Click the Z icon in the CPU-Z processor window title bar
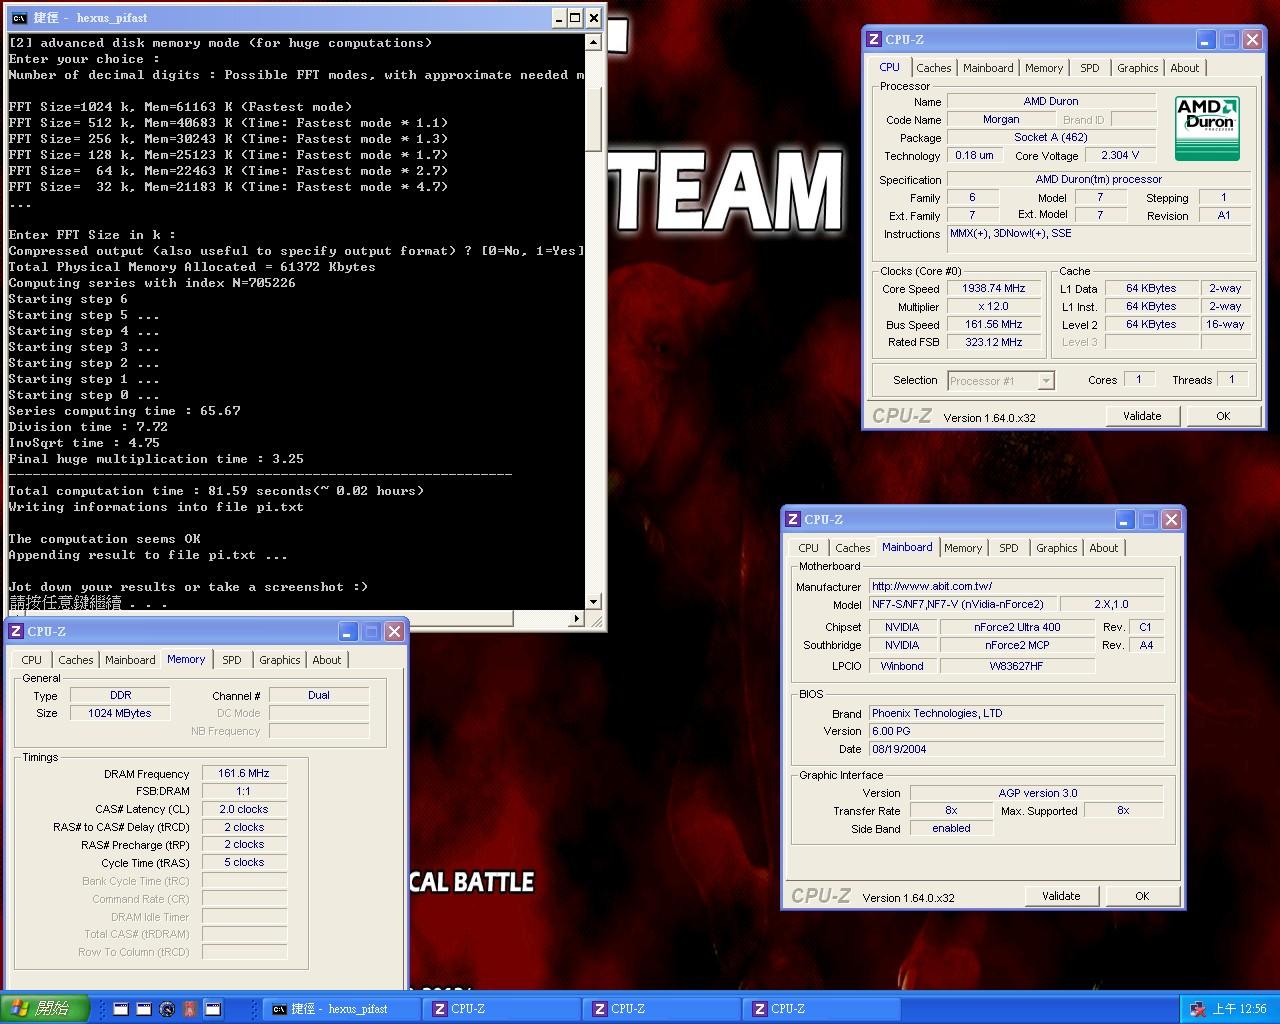1280x1024 pixels. click(874, 40)
